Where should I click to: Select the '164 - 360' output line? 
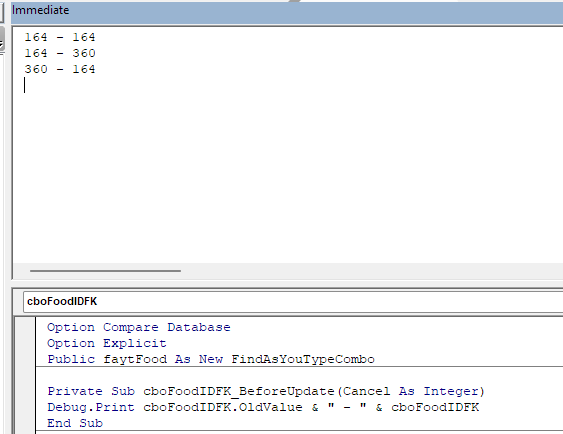[60, 53]
